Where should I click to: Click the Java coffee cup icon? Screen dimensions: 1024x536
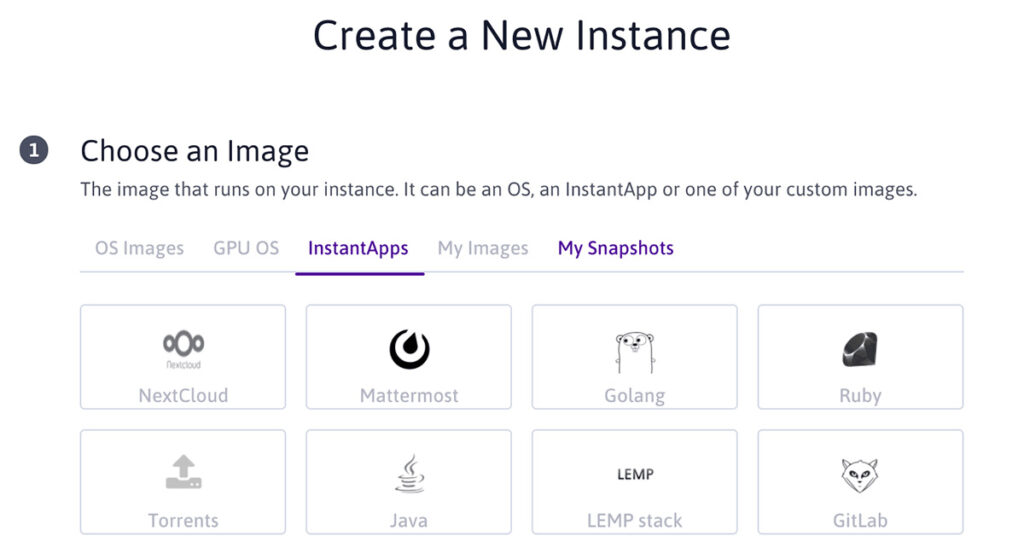pyautogui.click(x=408, y=474)
